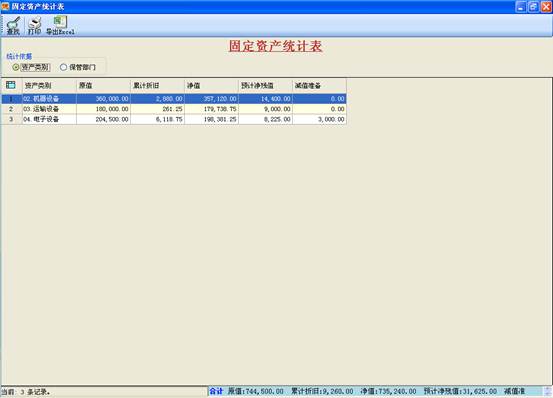Click the app icon in title bar
The width and height of the screenshot is (553, 398).
(5, 6)
